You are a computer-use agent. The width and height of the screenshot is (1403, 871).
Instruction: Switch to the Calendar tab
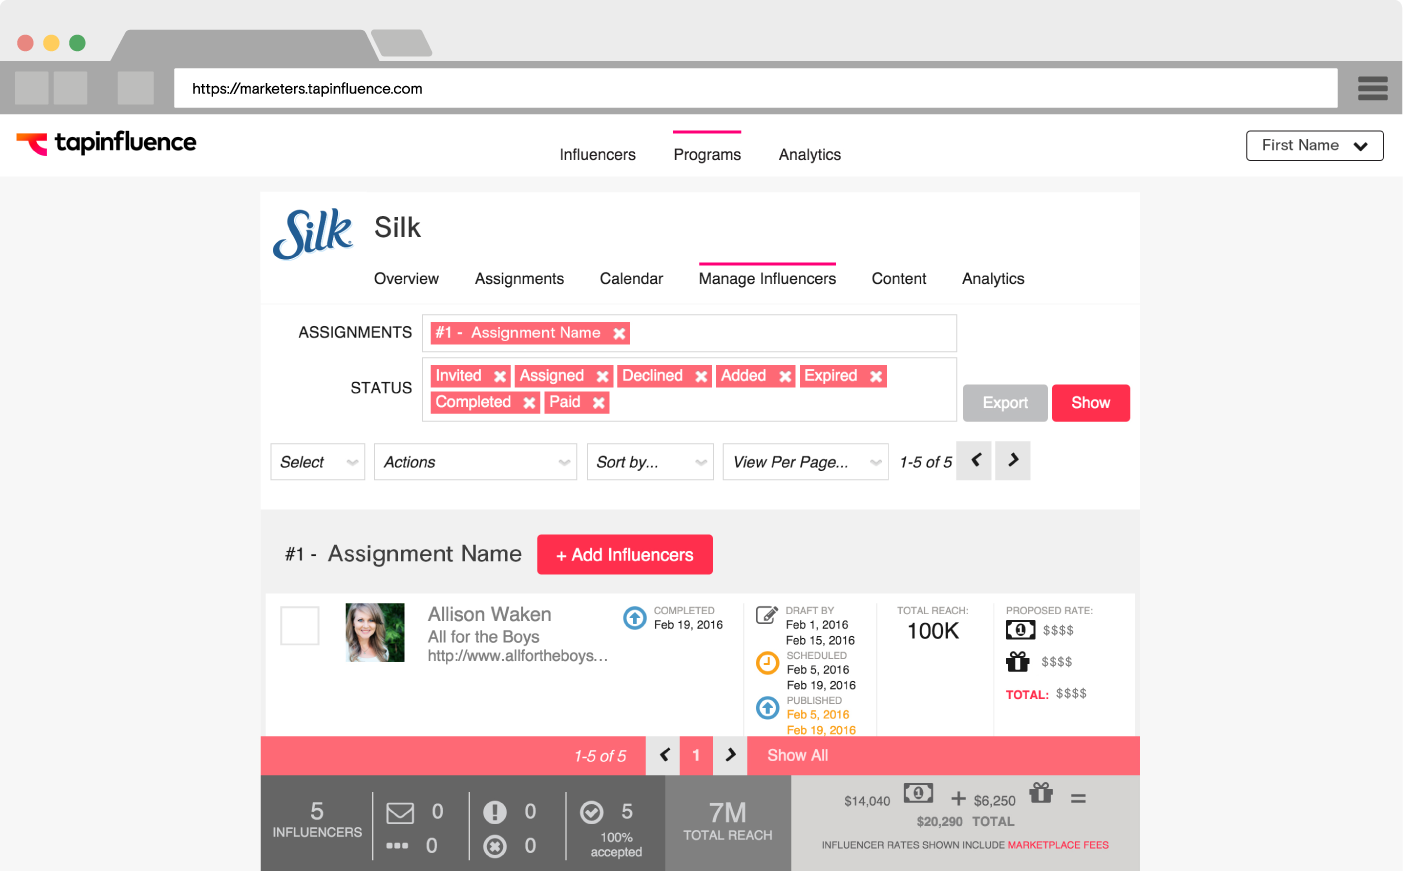631,279
